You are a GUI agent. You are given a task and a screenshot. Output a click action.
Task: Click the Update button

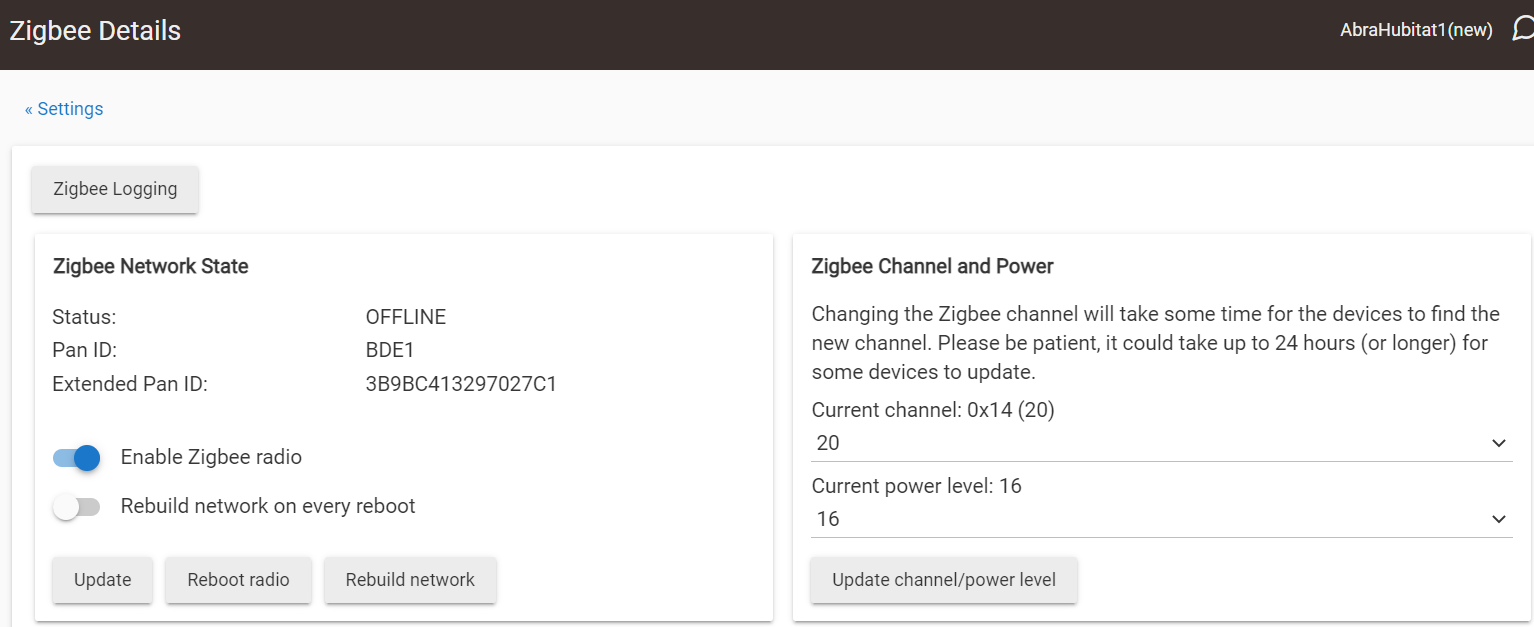pos(102,580)
